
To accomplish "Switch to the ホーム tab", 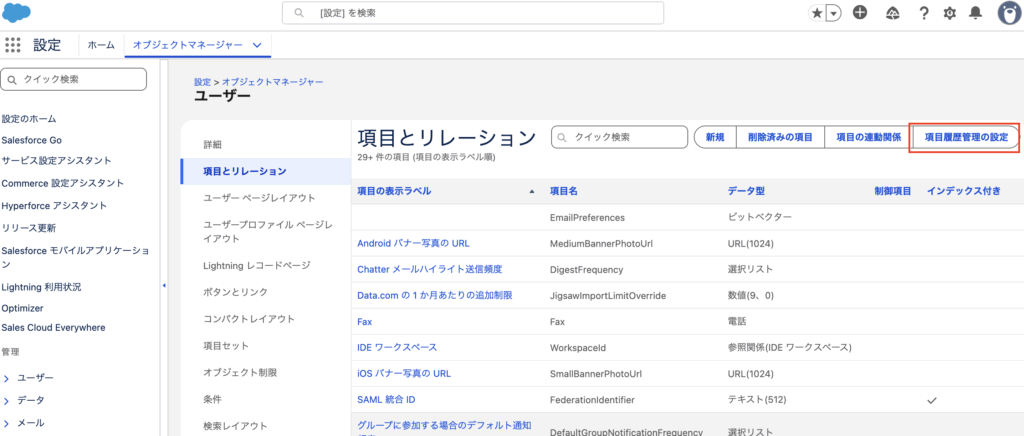I will [x=101, y=45].
